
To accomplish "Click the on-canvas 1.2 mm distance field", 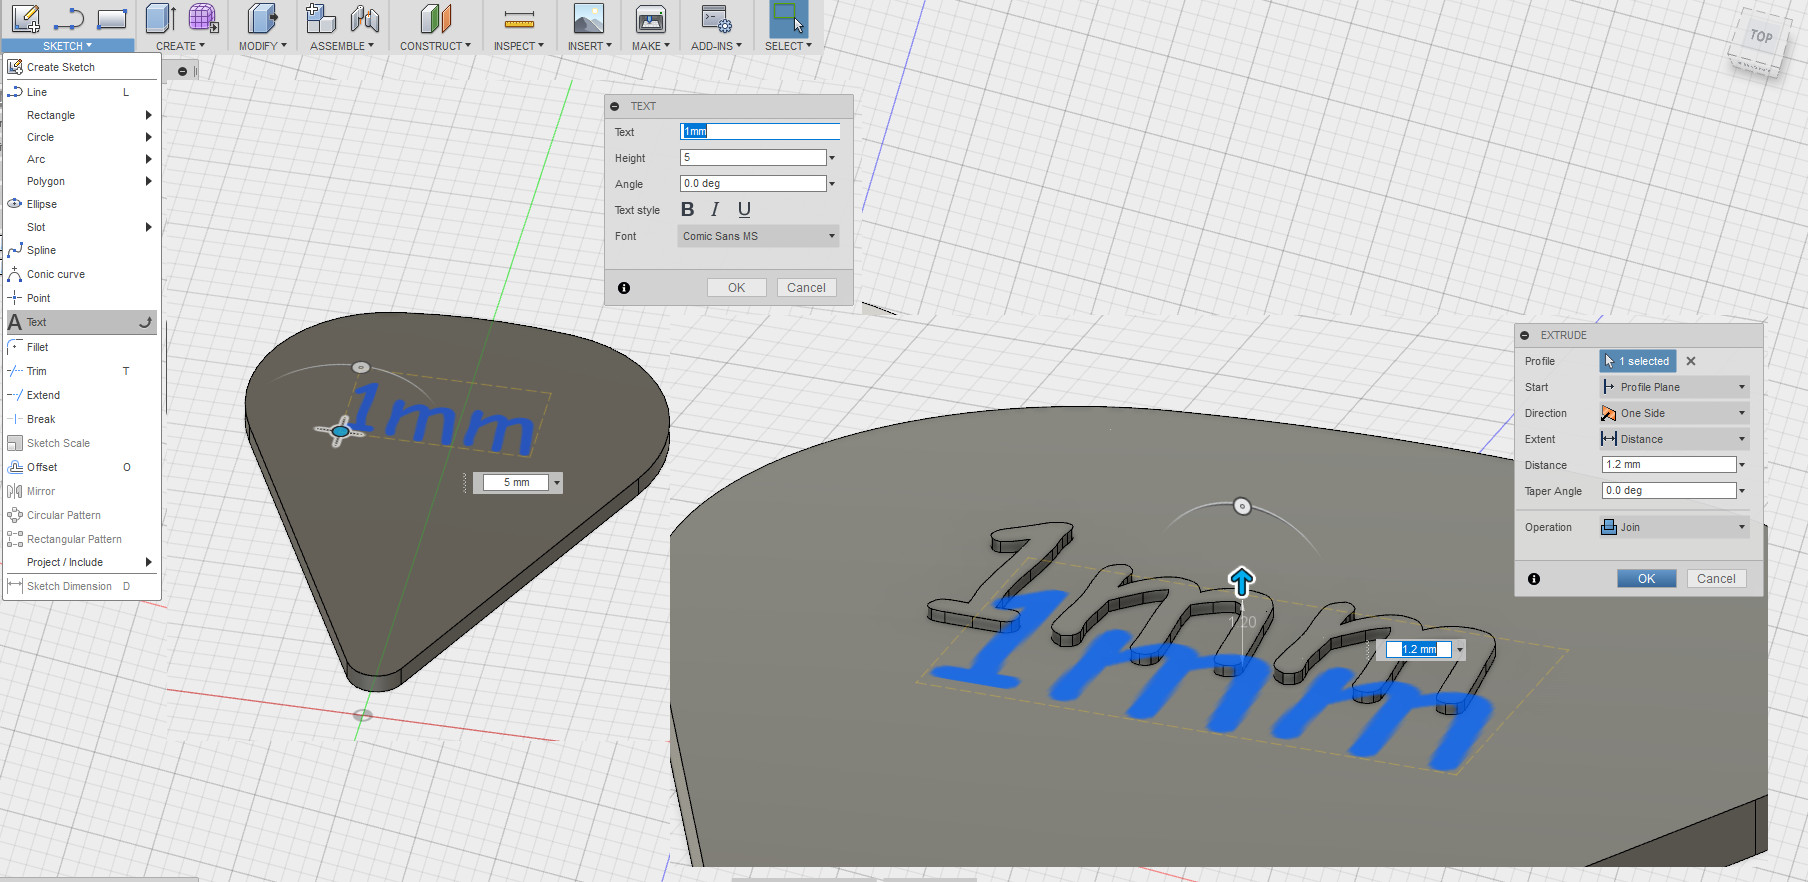I will tap(1418, 650).
